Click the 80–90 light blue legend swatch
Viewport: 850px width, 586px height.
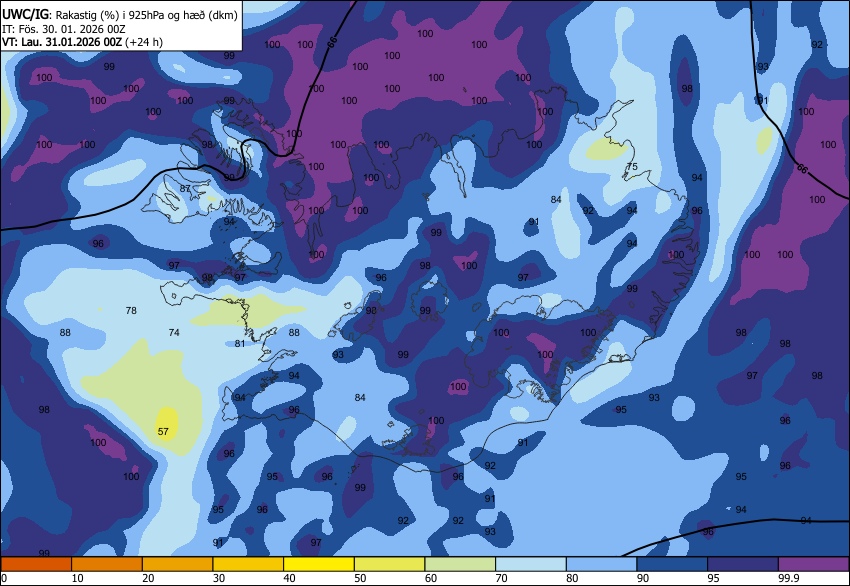(x=602, y=564)
